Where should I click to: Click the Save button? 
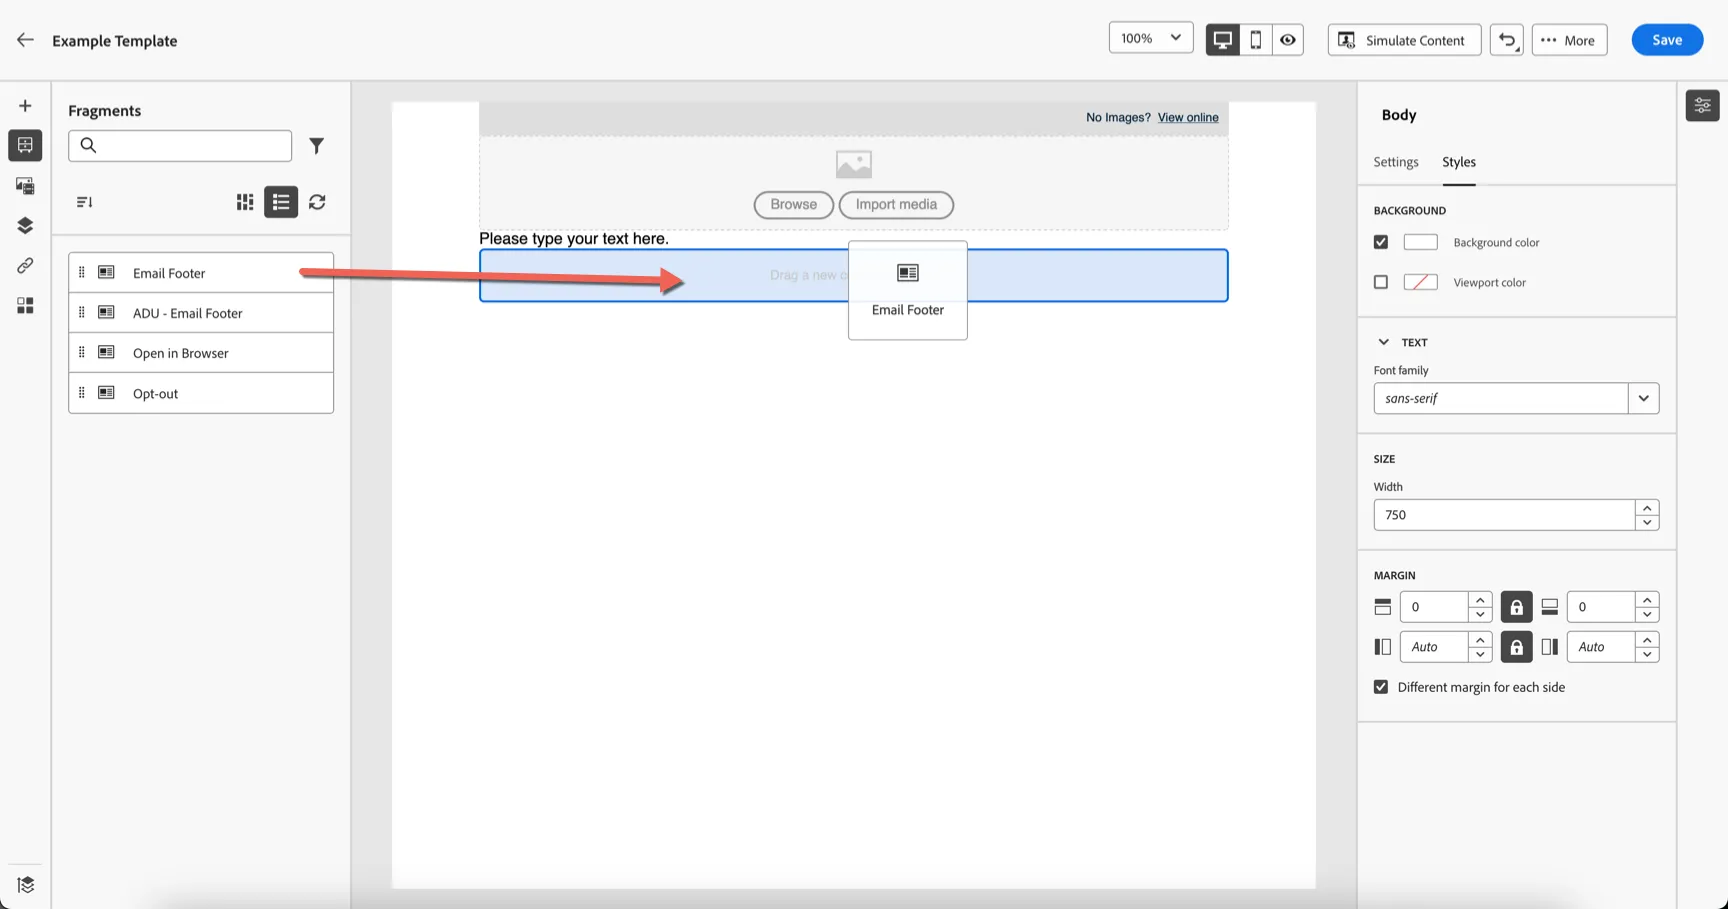click(1667, 40)
